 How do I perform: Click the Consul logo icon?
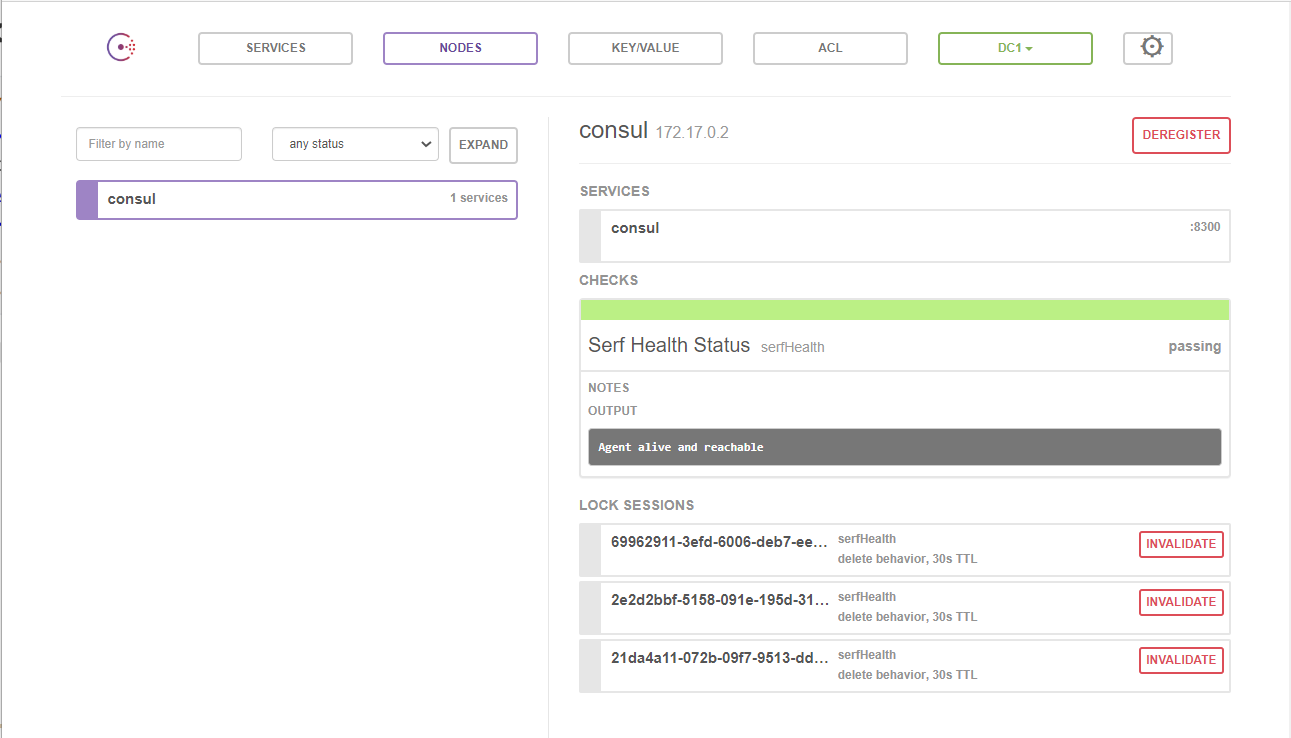[122, 47]
